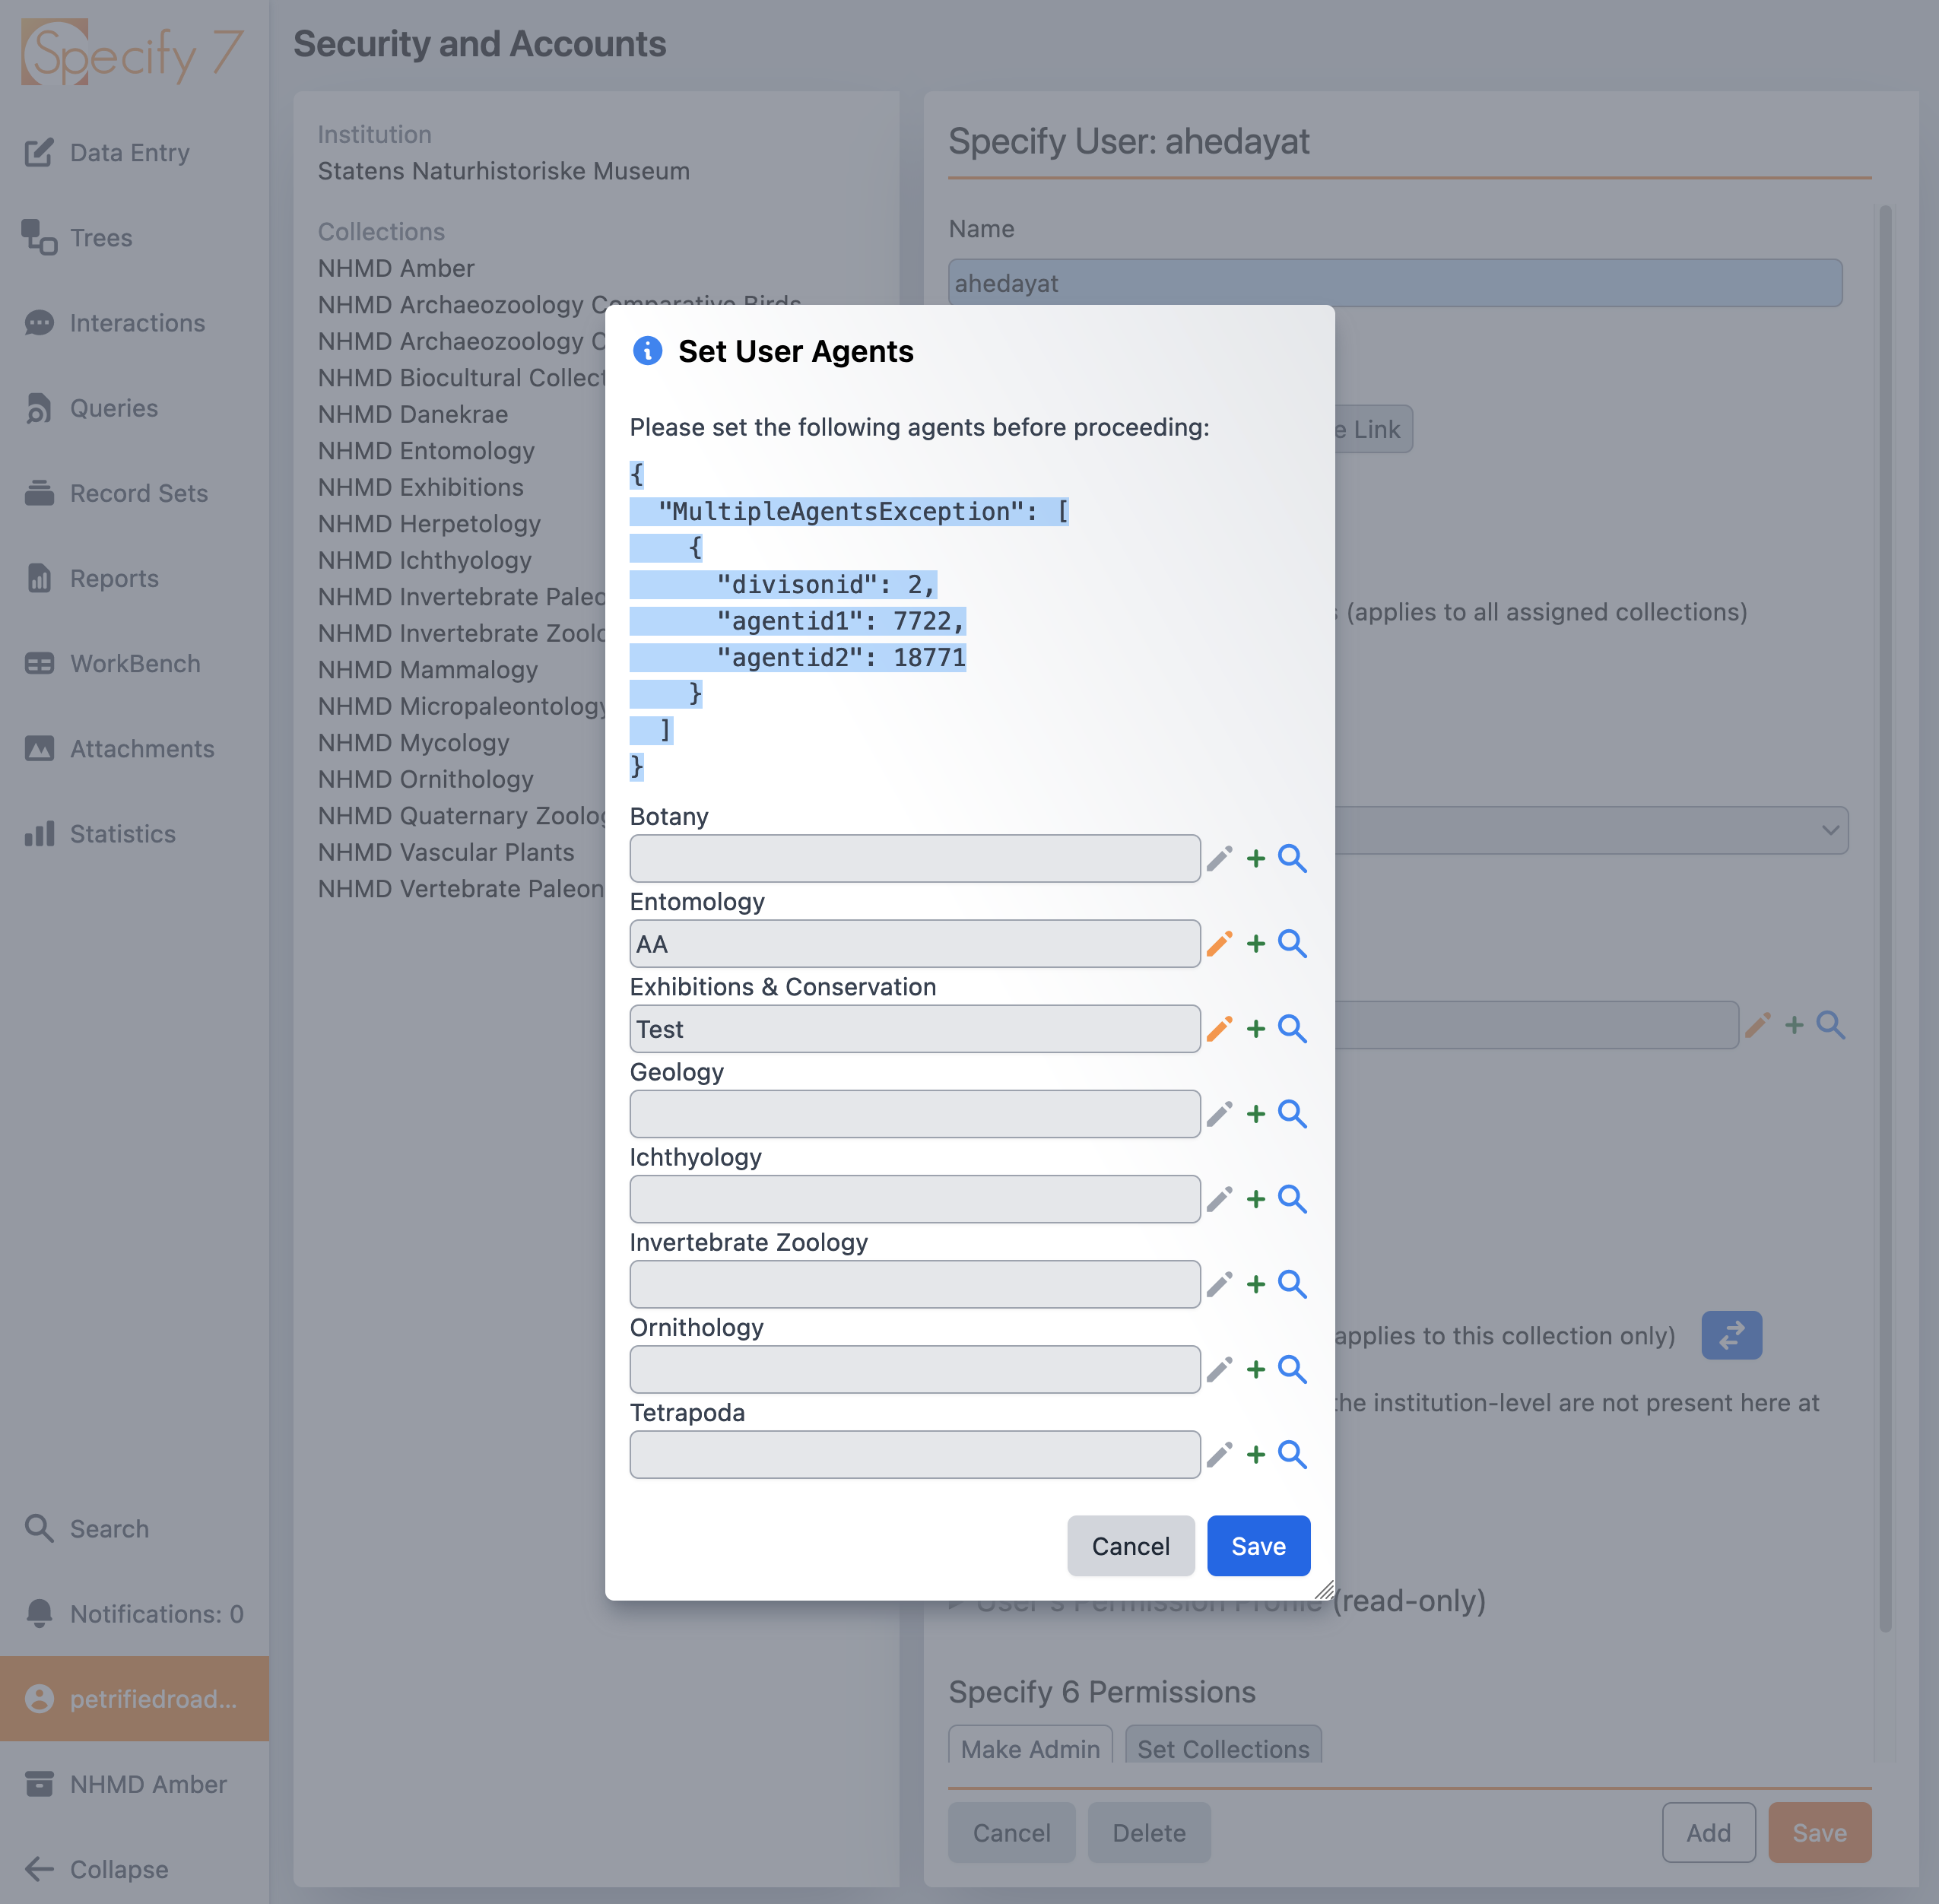
Task: Save the user agents in the dialog
Action: (1258, 1545)
